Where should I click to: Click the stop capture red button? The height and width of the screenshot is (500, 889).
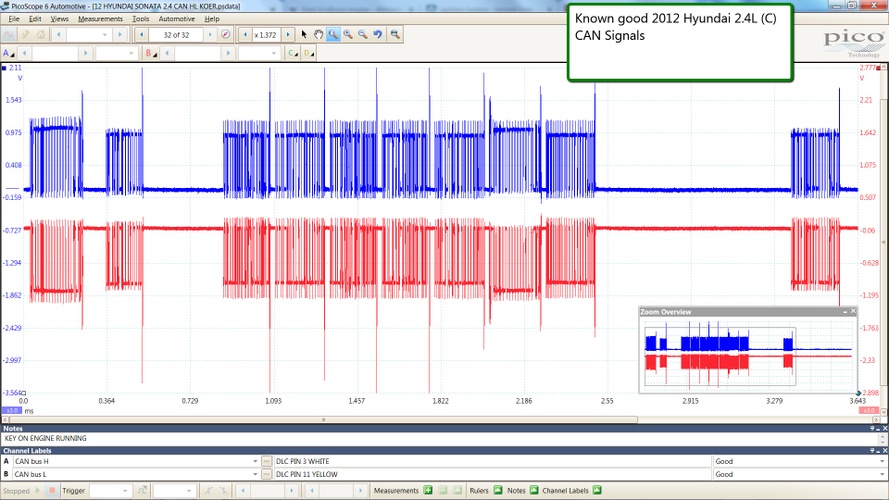pos(52,490)
